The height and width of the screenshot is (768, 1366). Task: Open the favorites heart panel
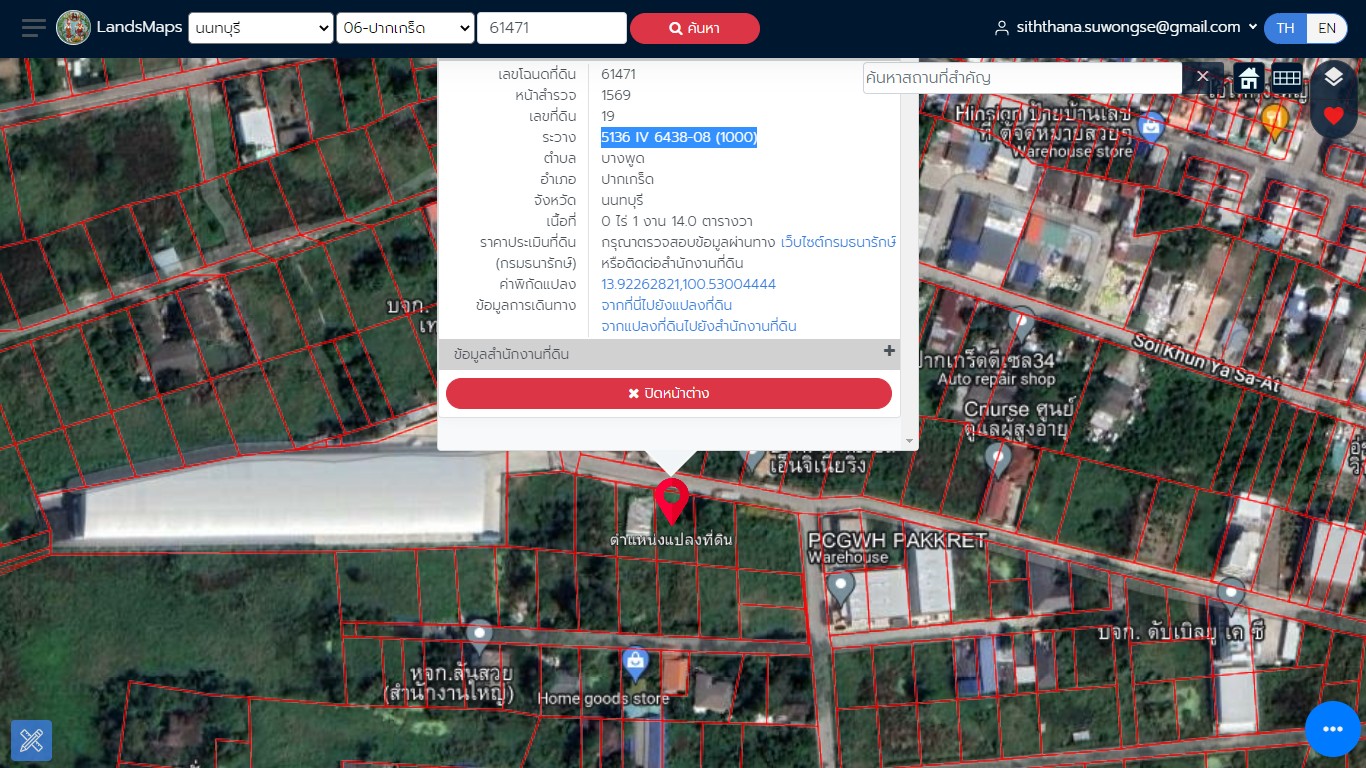1332,115
